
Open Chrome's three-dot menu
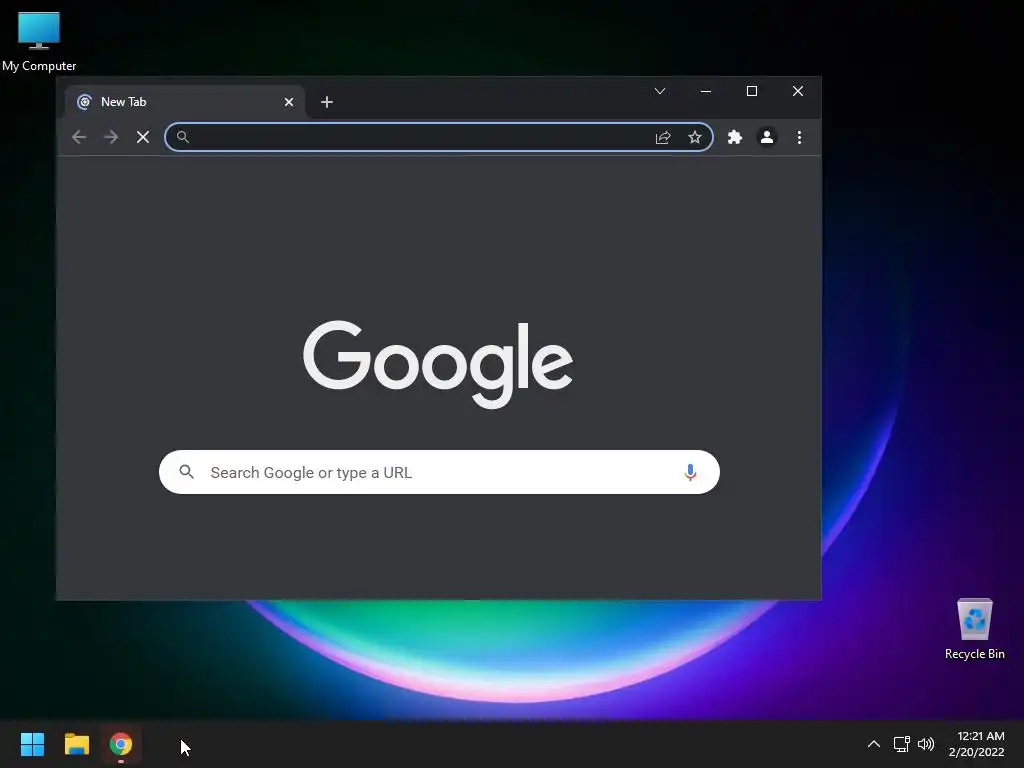coord(799,137)
